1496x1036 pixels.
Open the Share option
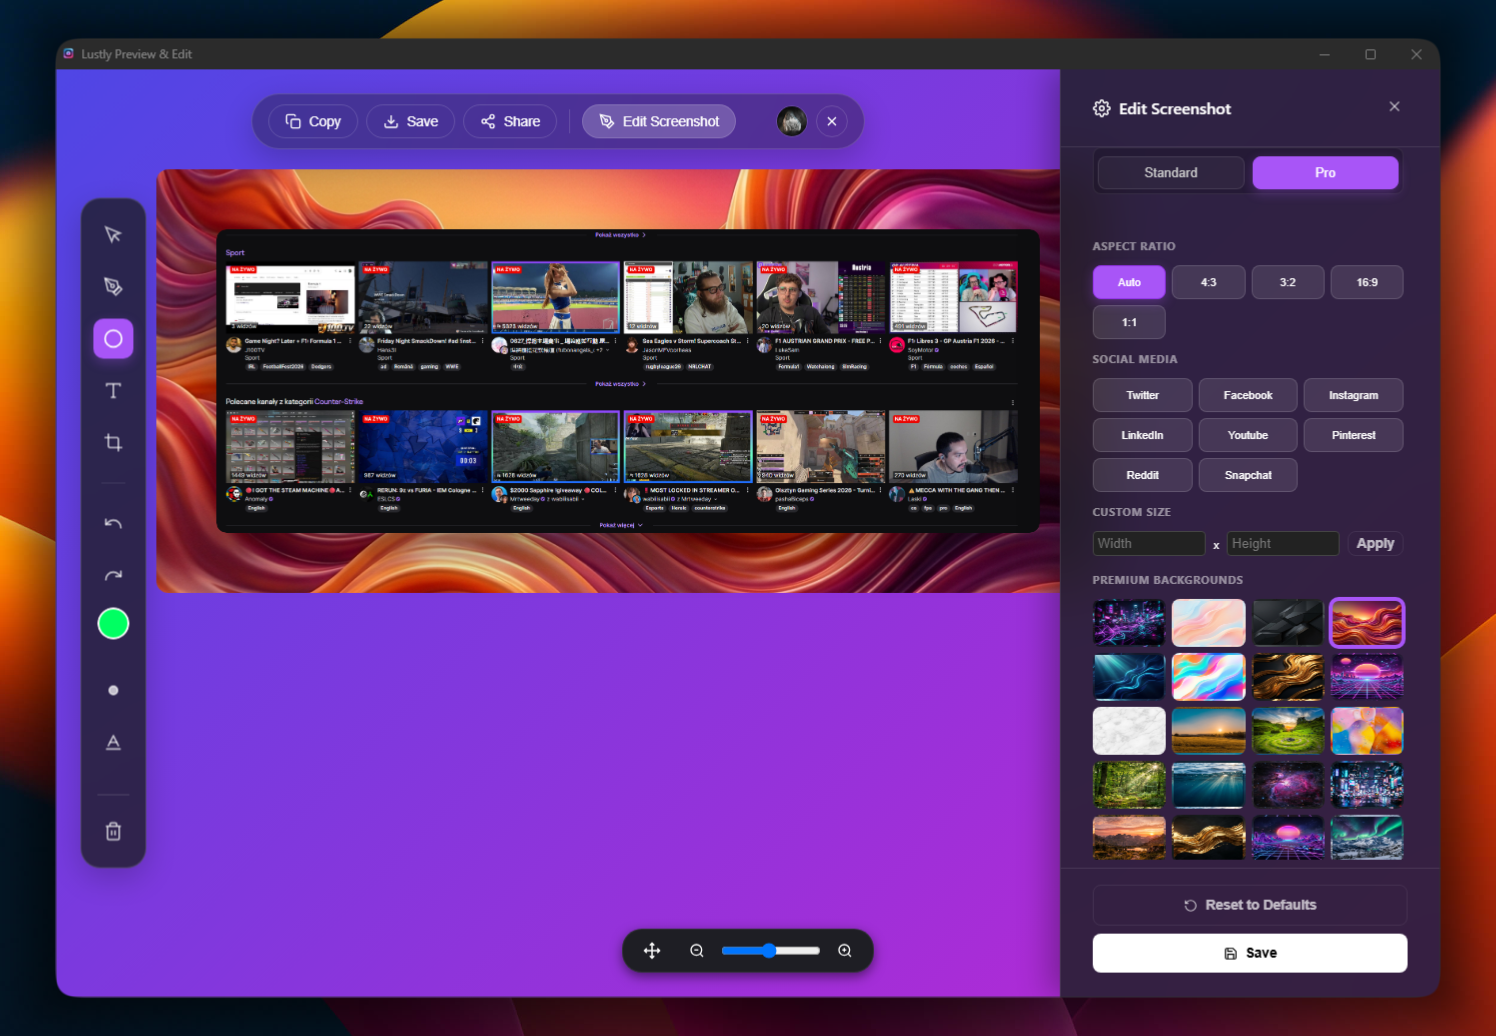point(510,121)
